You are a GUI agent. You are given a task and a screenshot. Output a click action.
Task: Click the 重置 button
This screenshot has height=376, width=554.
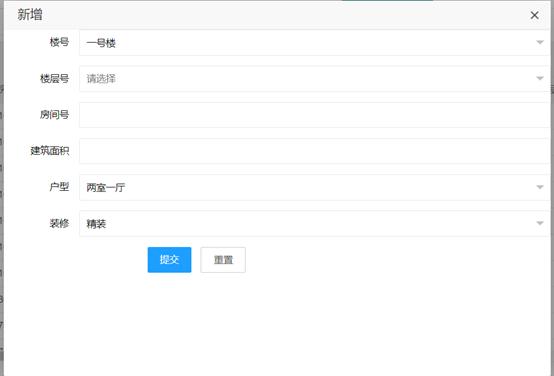[223, 260]
